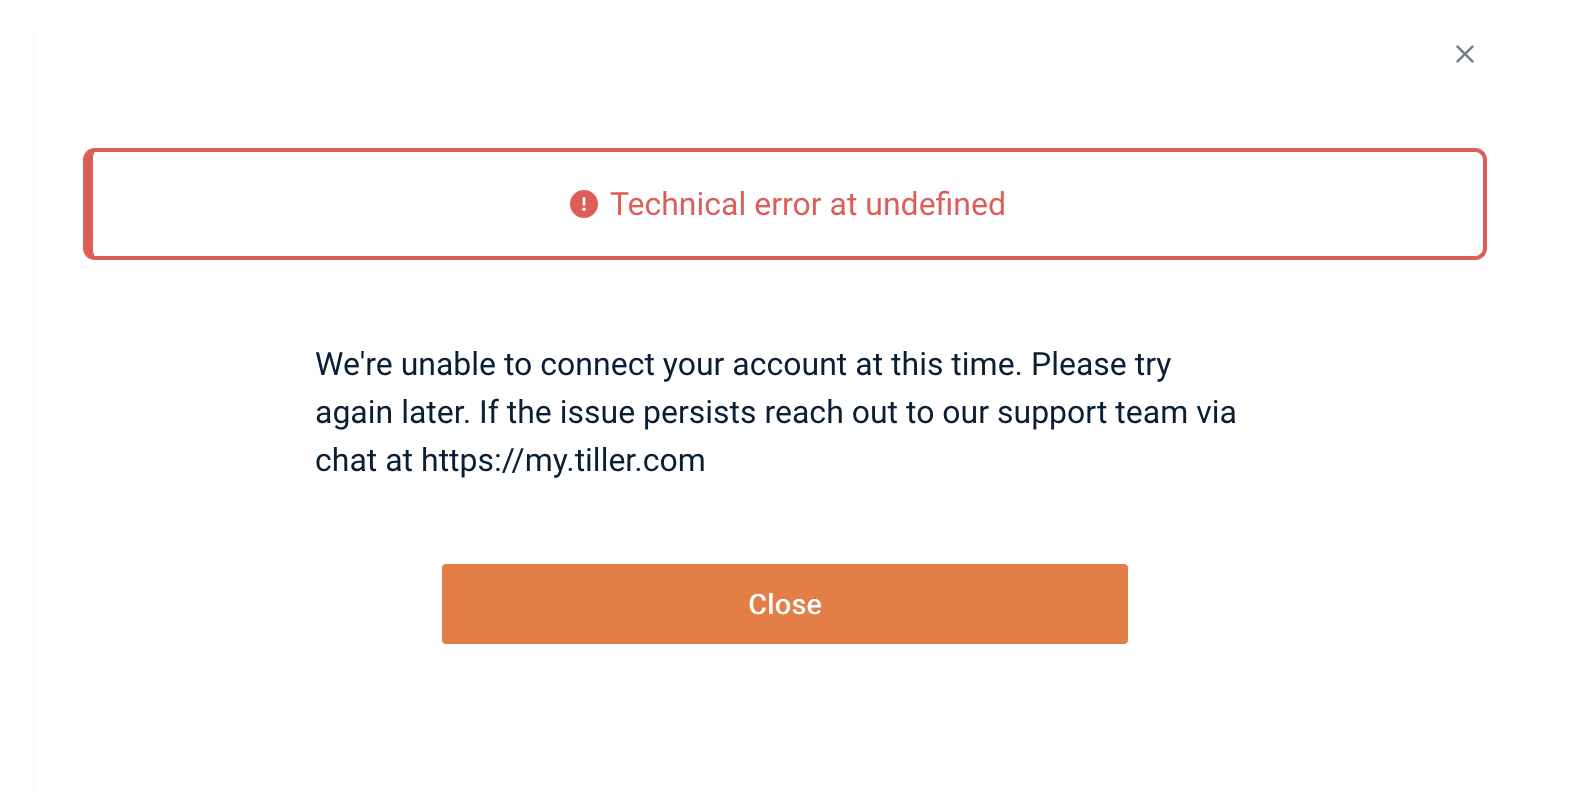Click the word 'chat' in last line
Viewport: 1570px width, 792px height.
coord(346,460)
